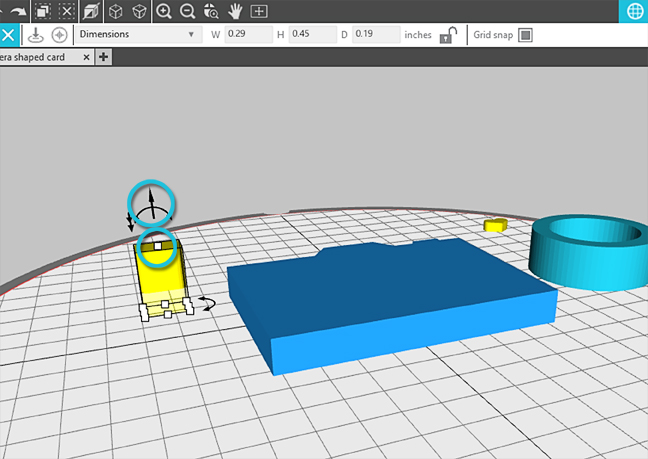The height and width of the screenshot is (459, 648).
Task: Toggle the Grid snap checkbox
Action: point(525,35)
